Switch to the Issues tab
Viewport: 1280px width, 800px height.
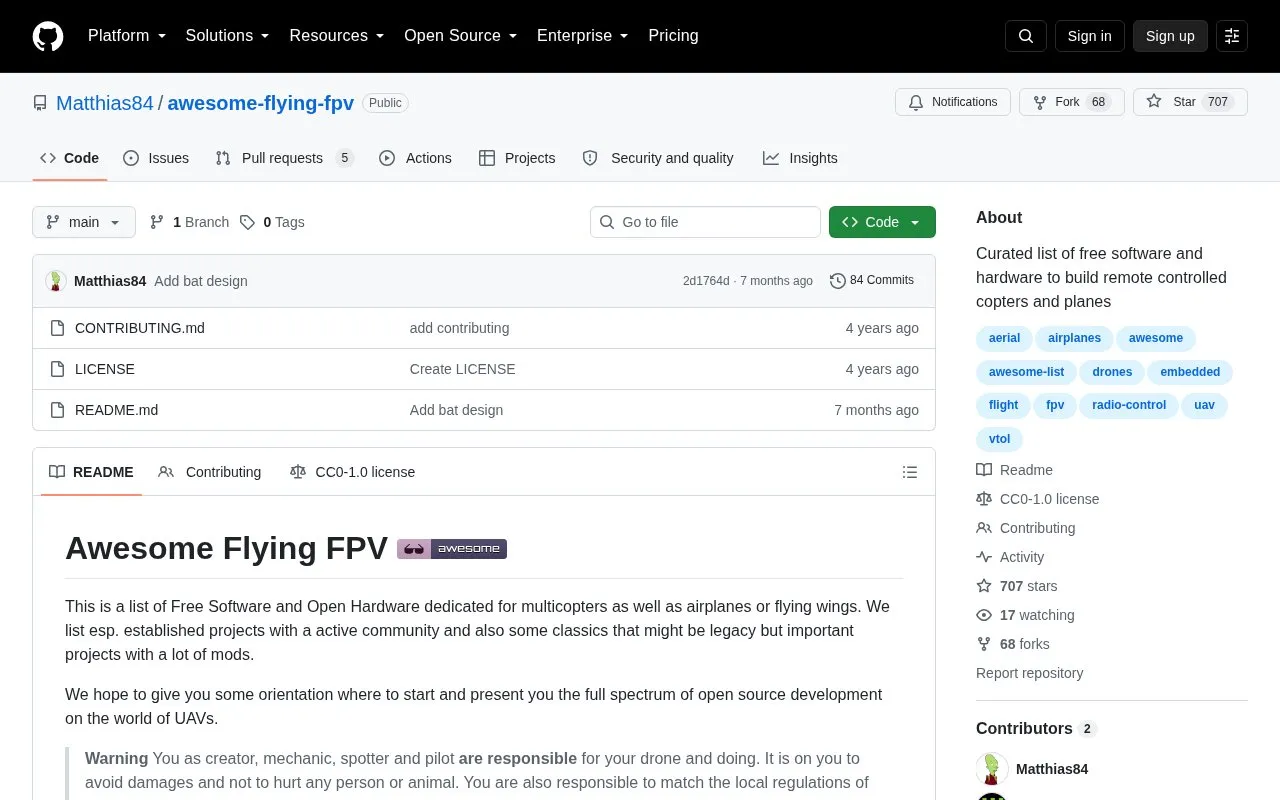click(156, 158)
